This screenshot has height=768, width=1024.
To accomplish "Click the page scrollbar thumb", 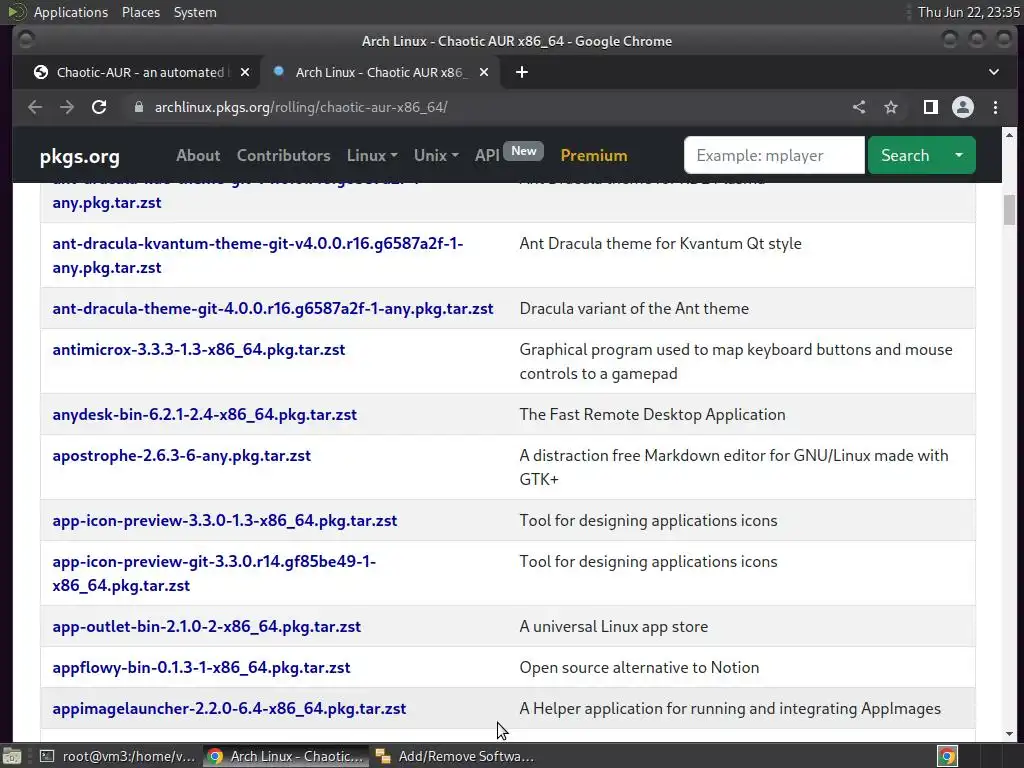I will point(1010,210).
